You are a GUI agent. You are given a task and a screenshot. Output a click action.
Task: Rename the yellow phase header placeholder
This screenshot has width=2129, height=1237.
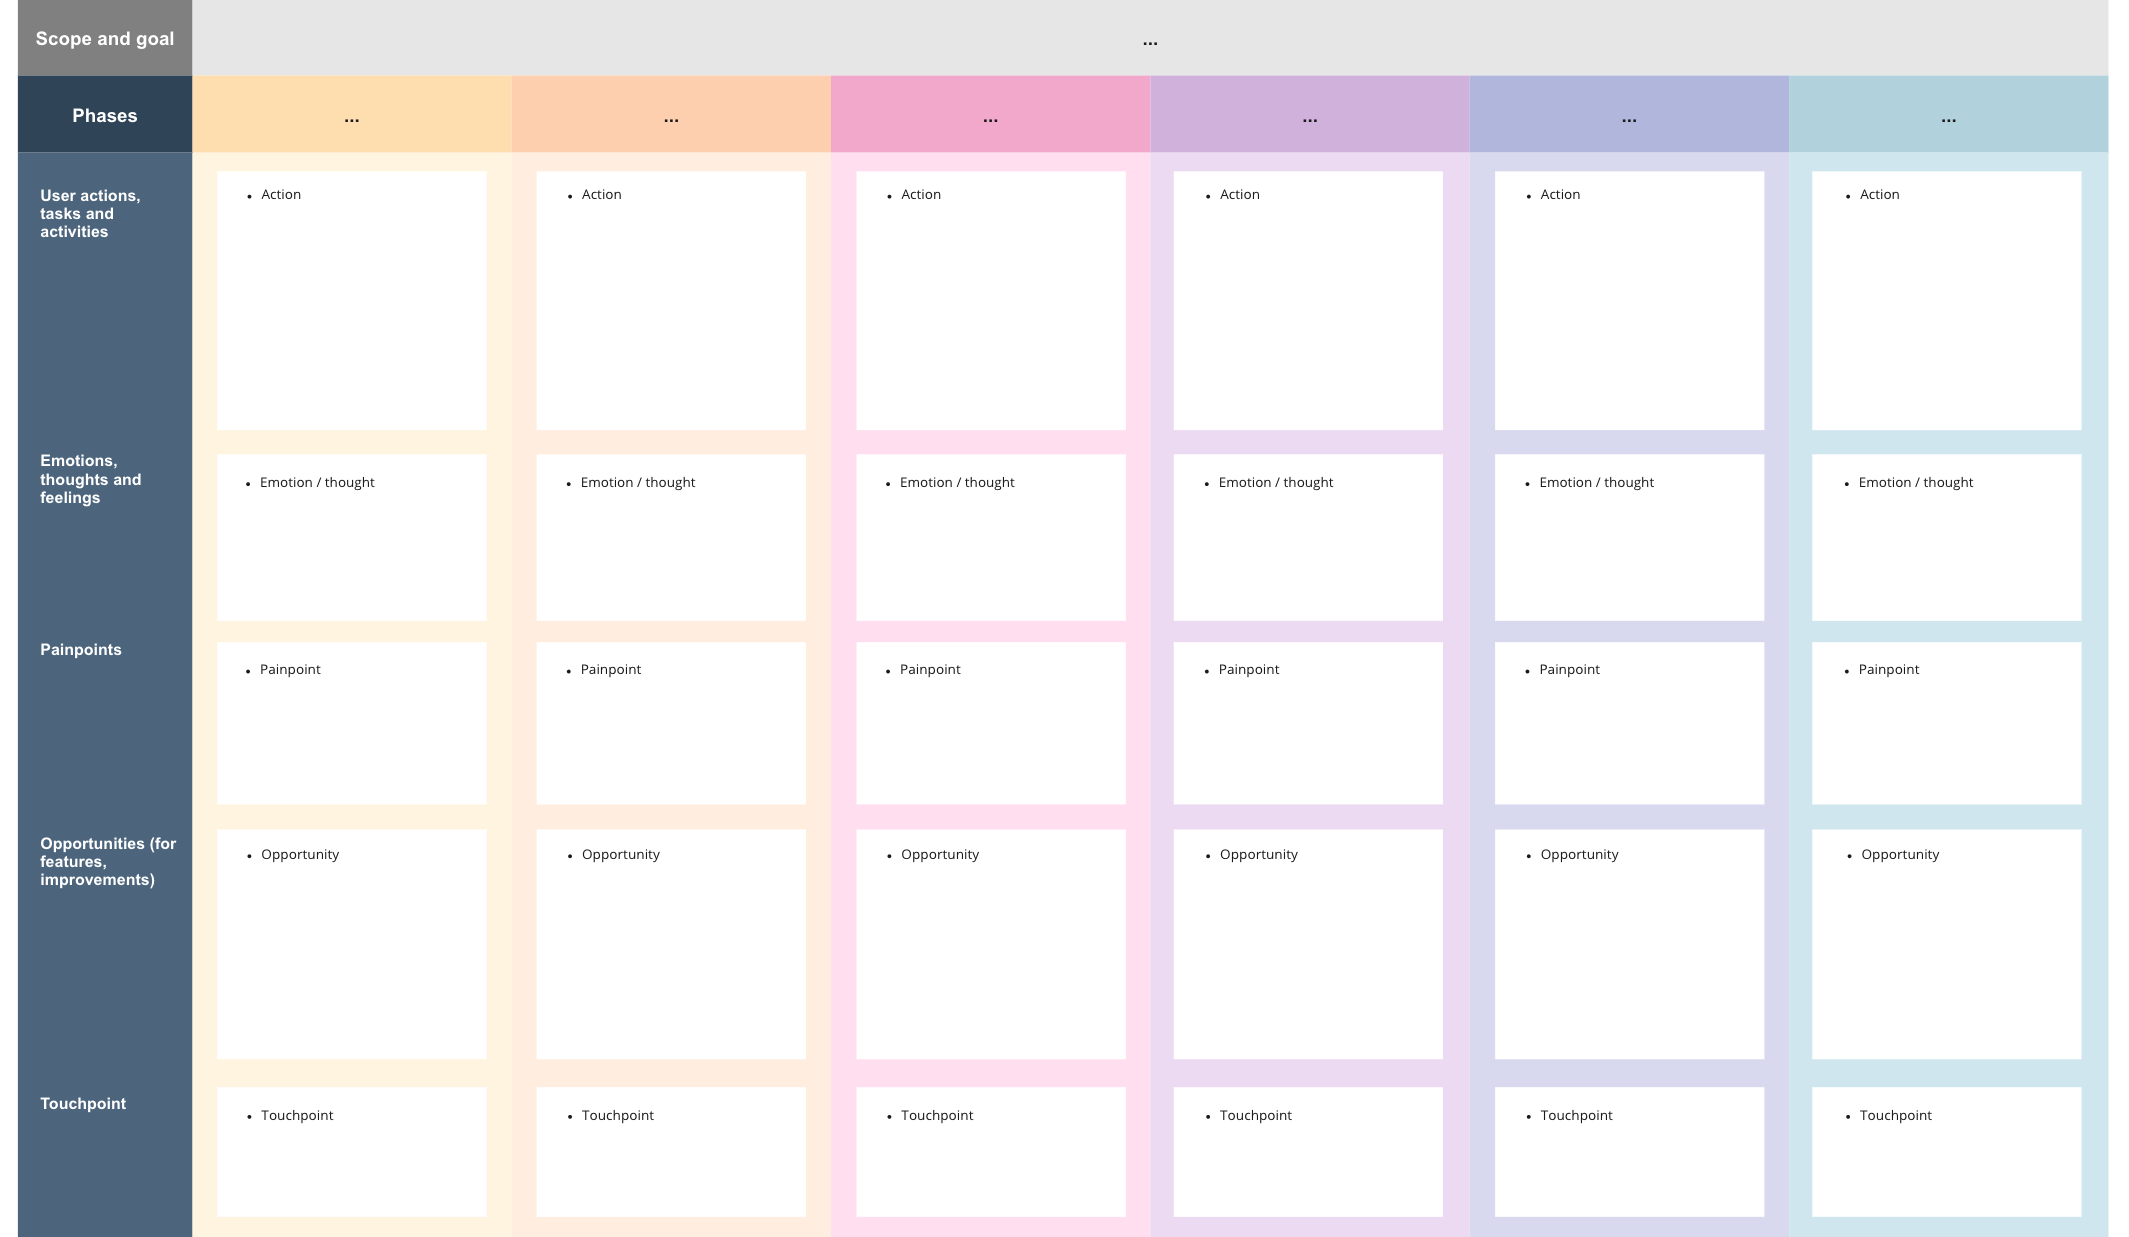pos(350,118)
